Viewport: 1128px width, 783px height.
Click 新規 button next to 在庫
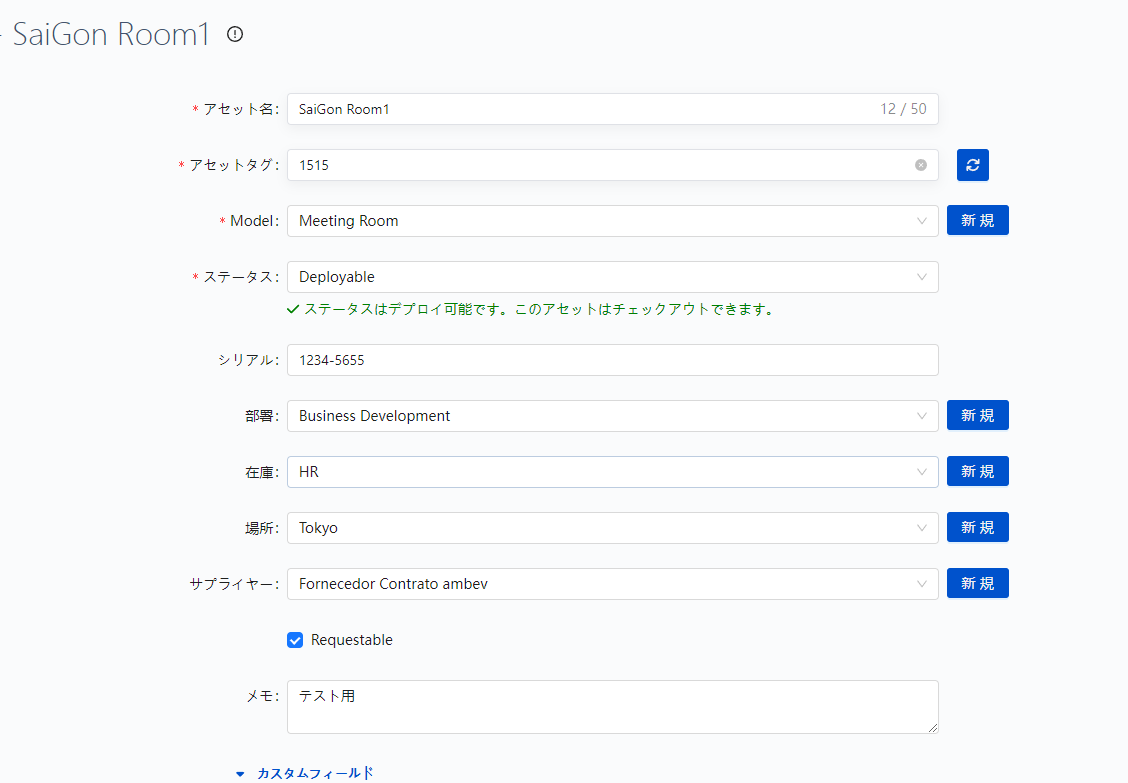point(977,471)
